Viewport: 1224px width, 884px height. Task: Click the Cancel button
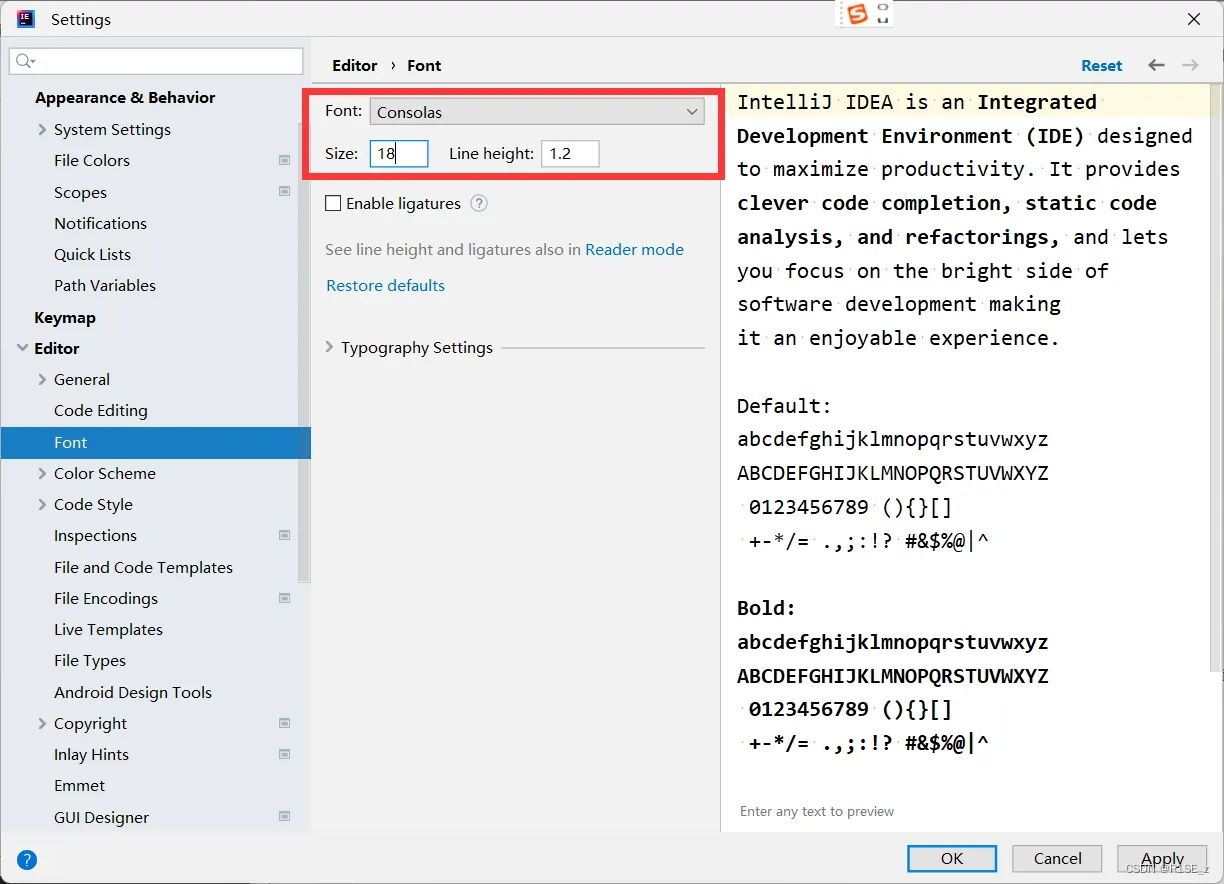tap(1057, 858)
